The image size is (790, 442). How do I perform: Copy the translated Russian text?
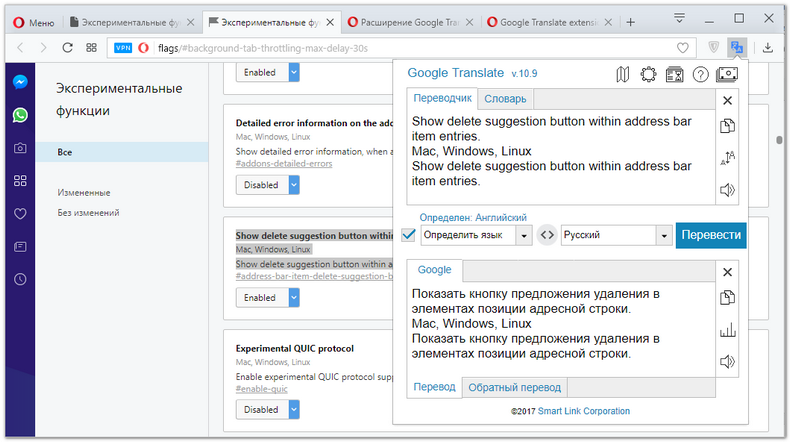728,297
